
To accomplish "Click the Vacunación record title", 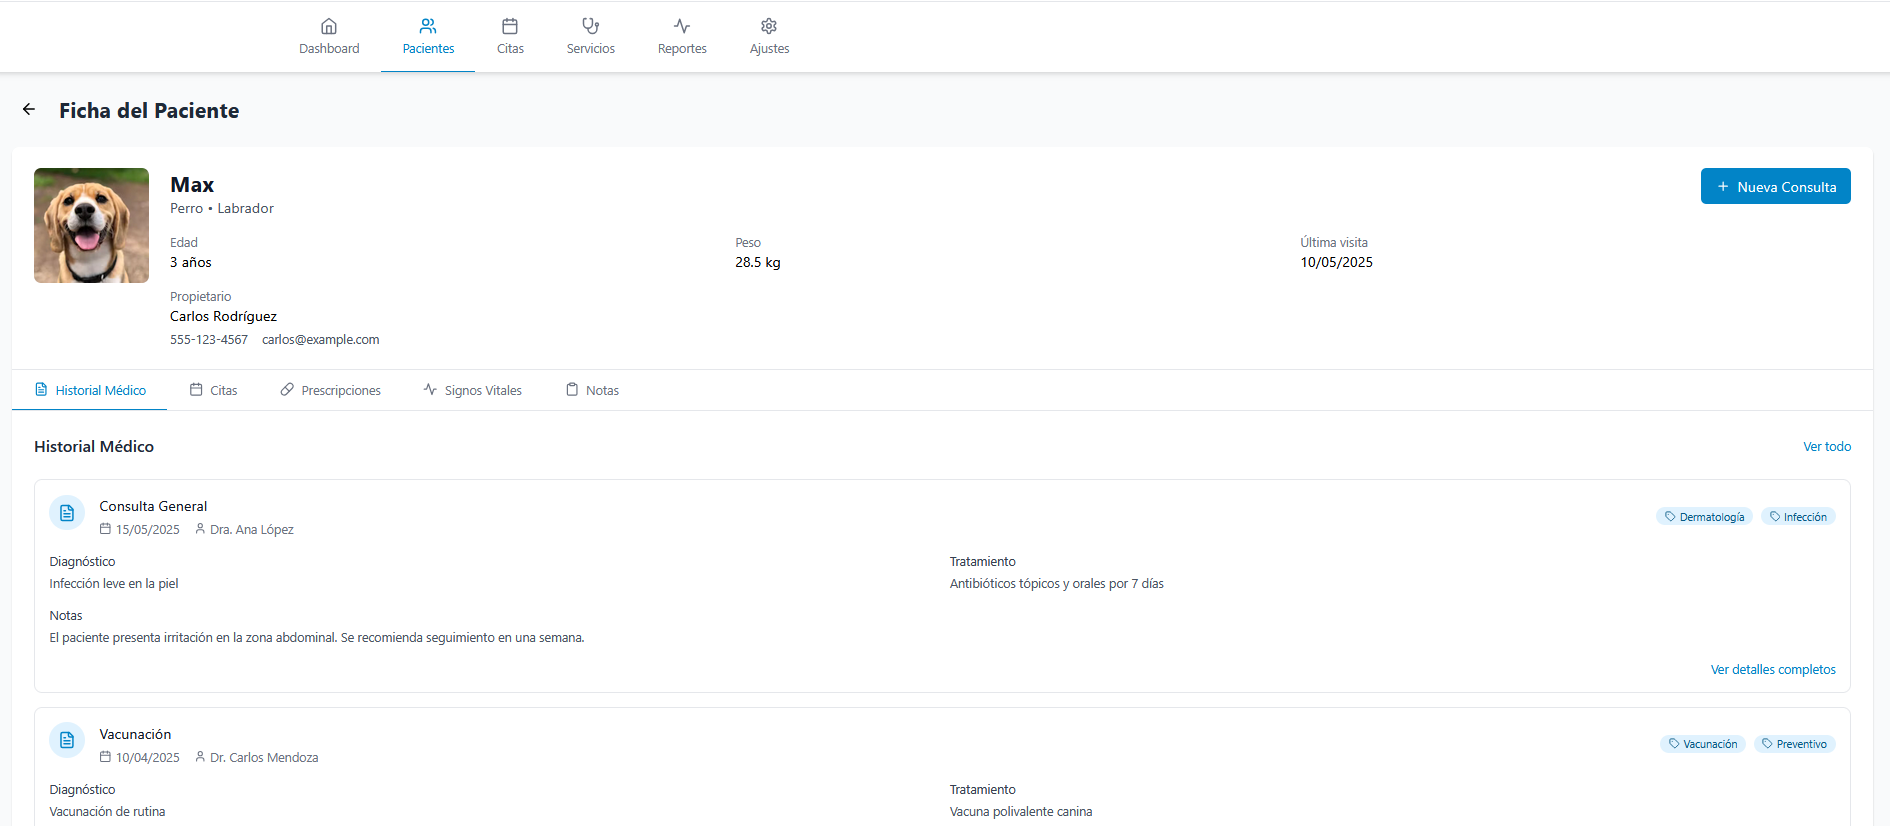I will pos(135,734).
